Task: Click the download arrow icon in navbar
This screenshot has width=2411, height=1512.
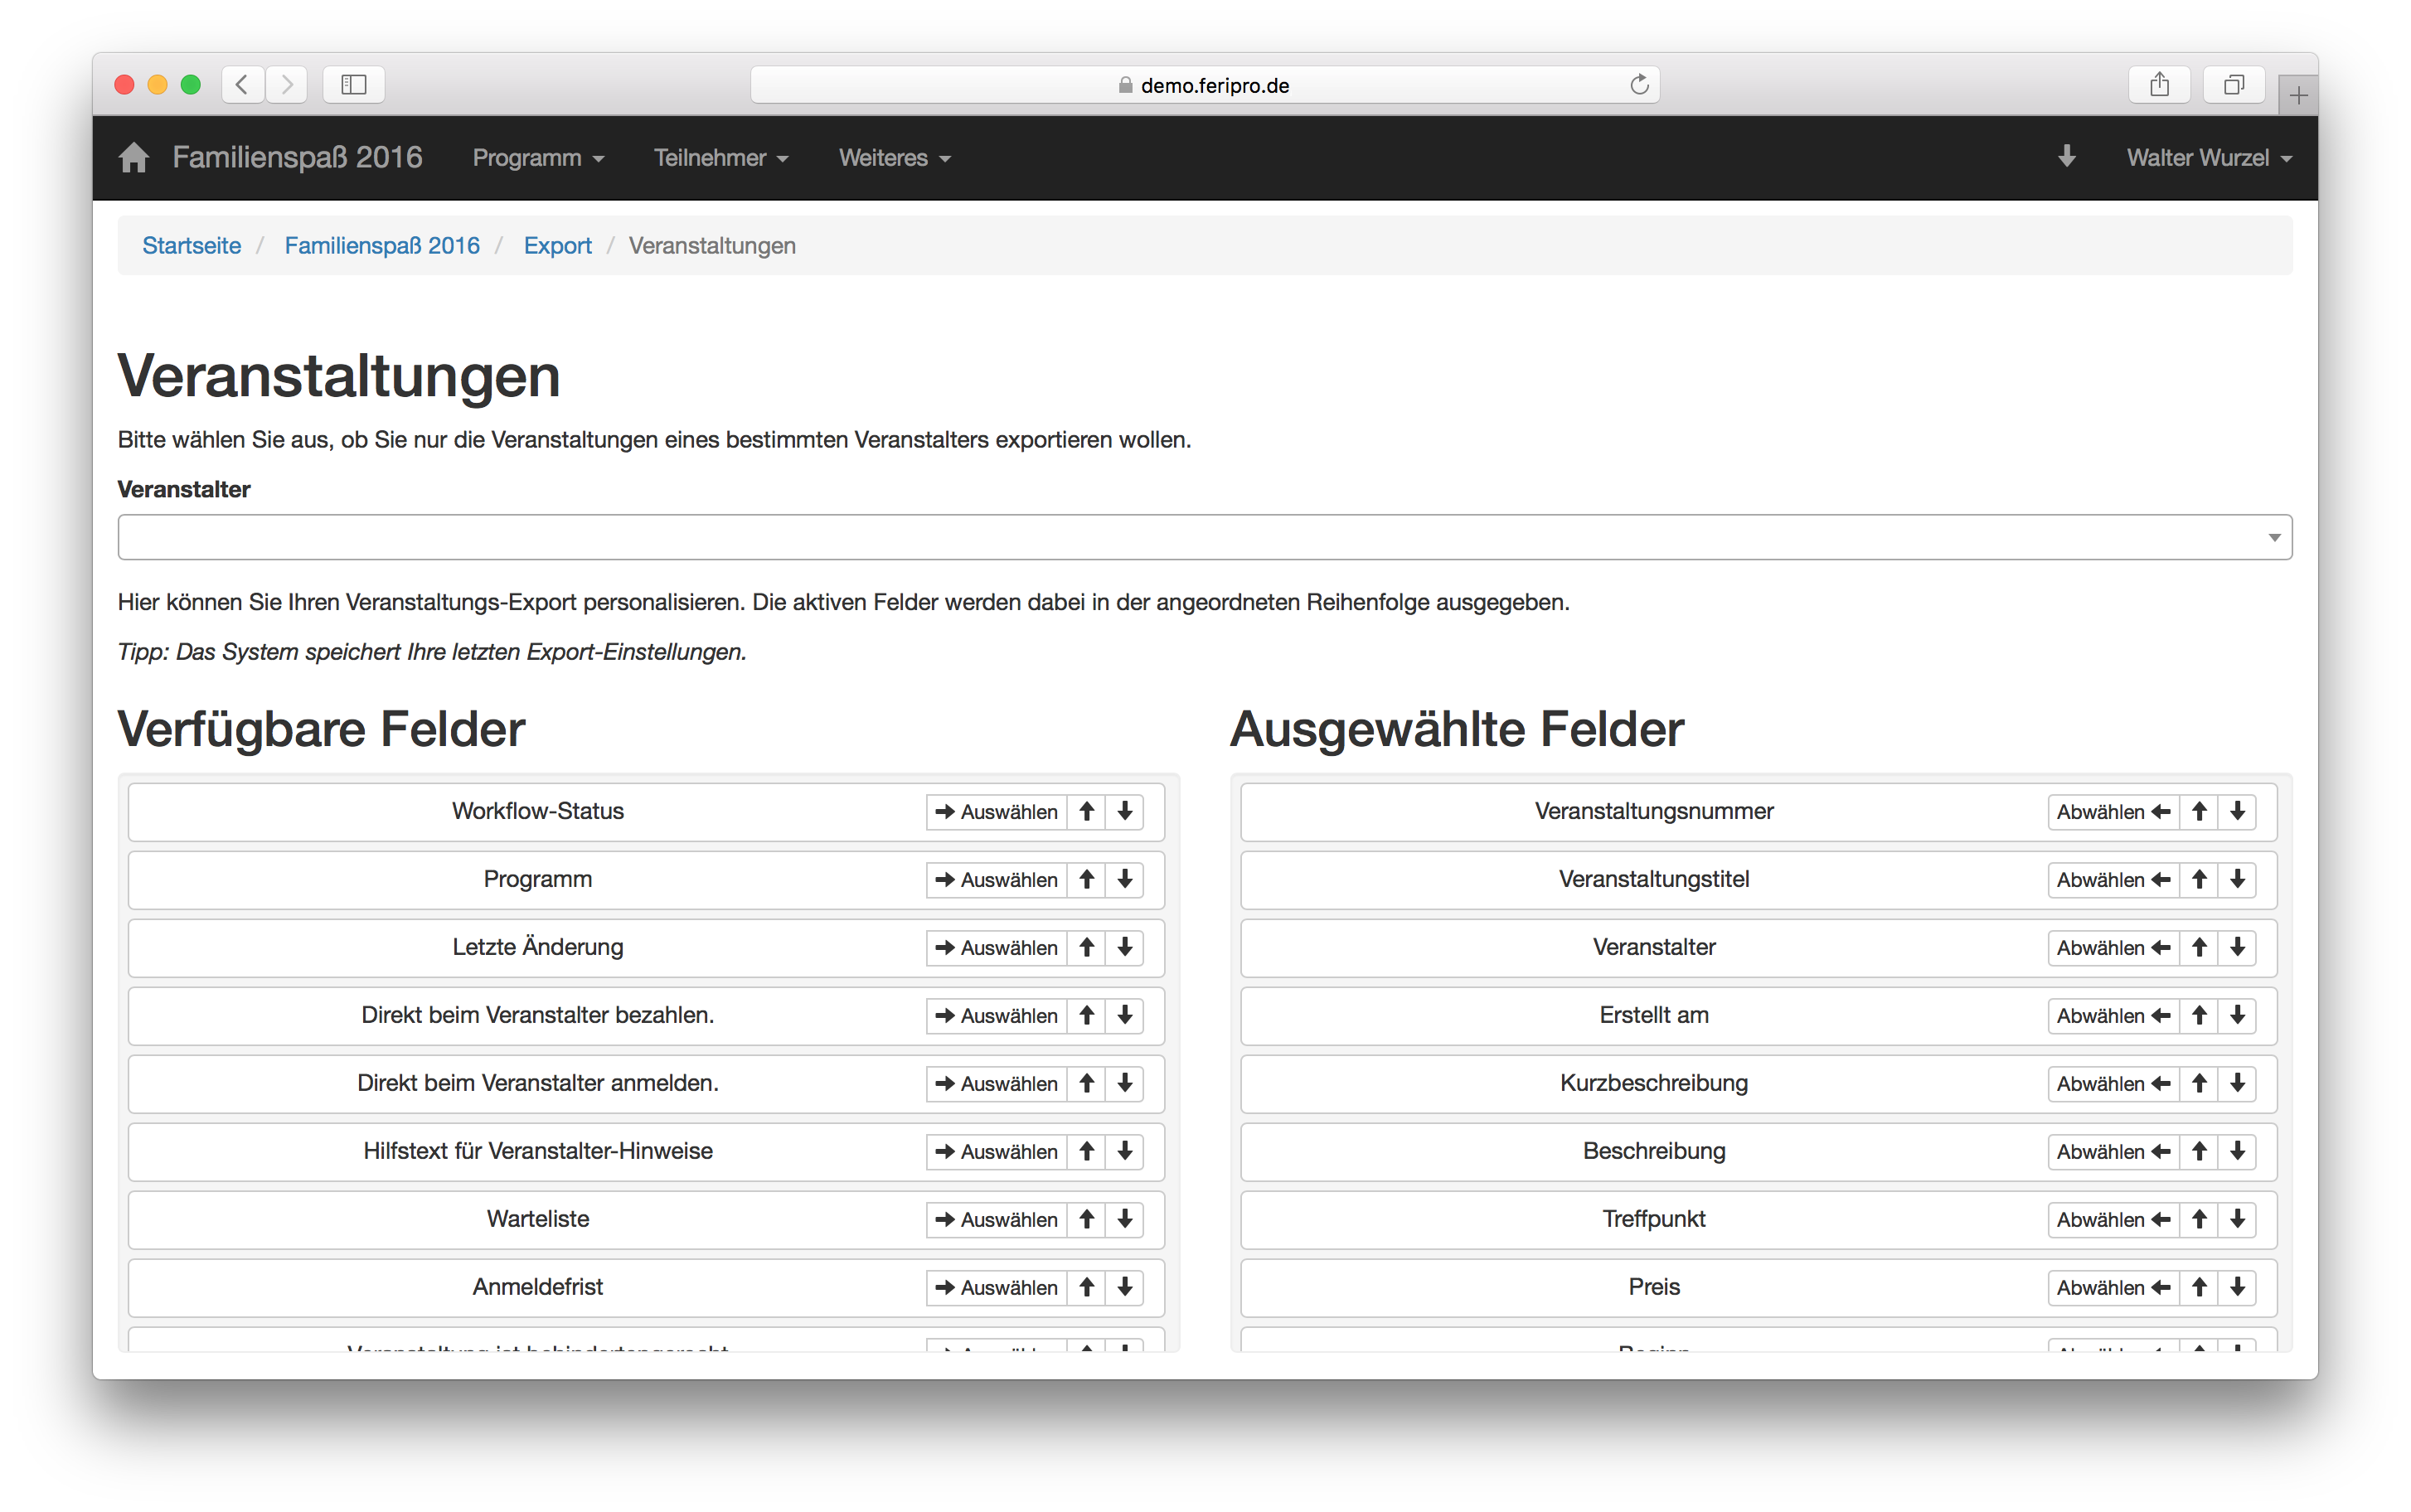Action: click(2067, 157)
